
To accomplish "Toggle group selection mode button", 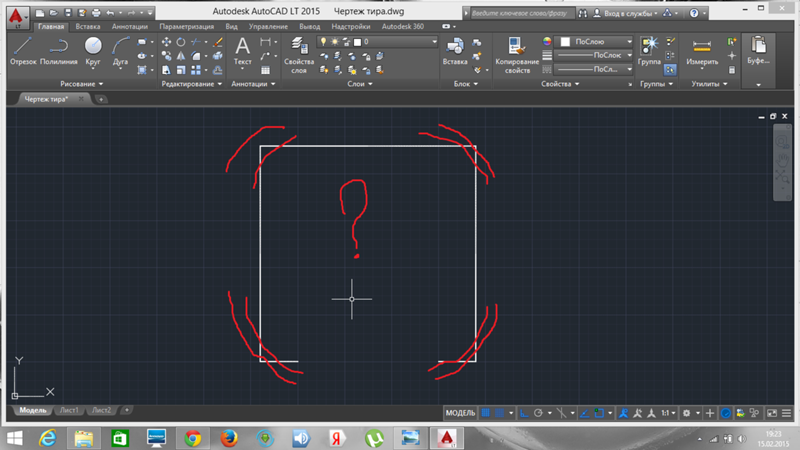I will pyautogui.click(x=670, y=70).
